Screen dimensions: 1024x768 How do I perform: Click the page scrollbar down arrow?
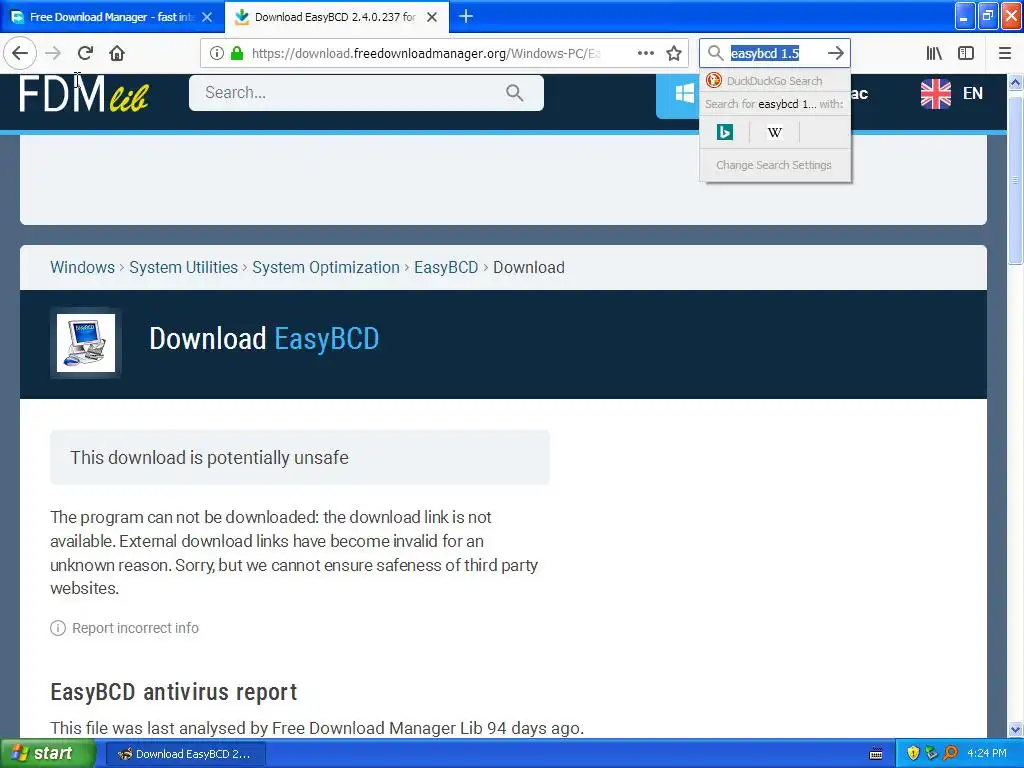1015,729
